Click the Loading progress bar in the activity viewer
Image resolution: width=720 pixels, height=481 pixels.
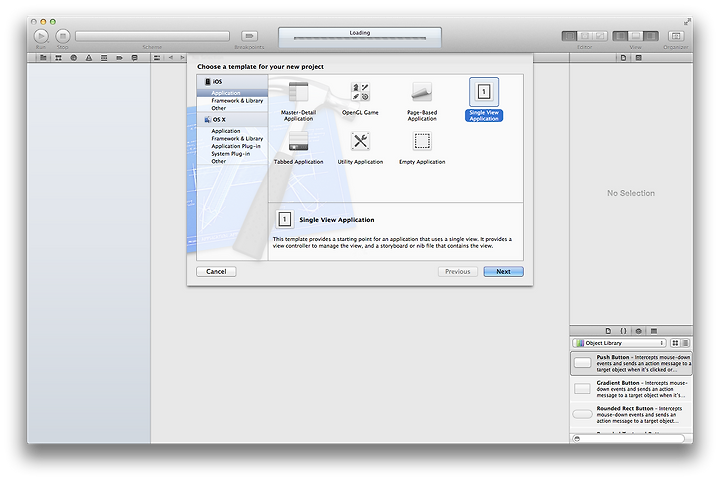pos(360,38)
